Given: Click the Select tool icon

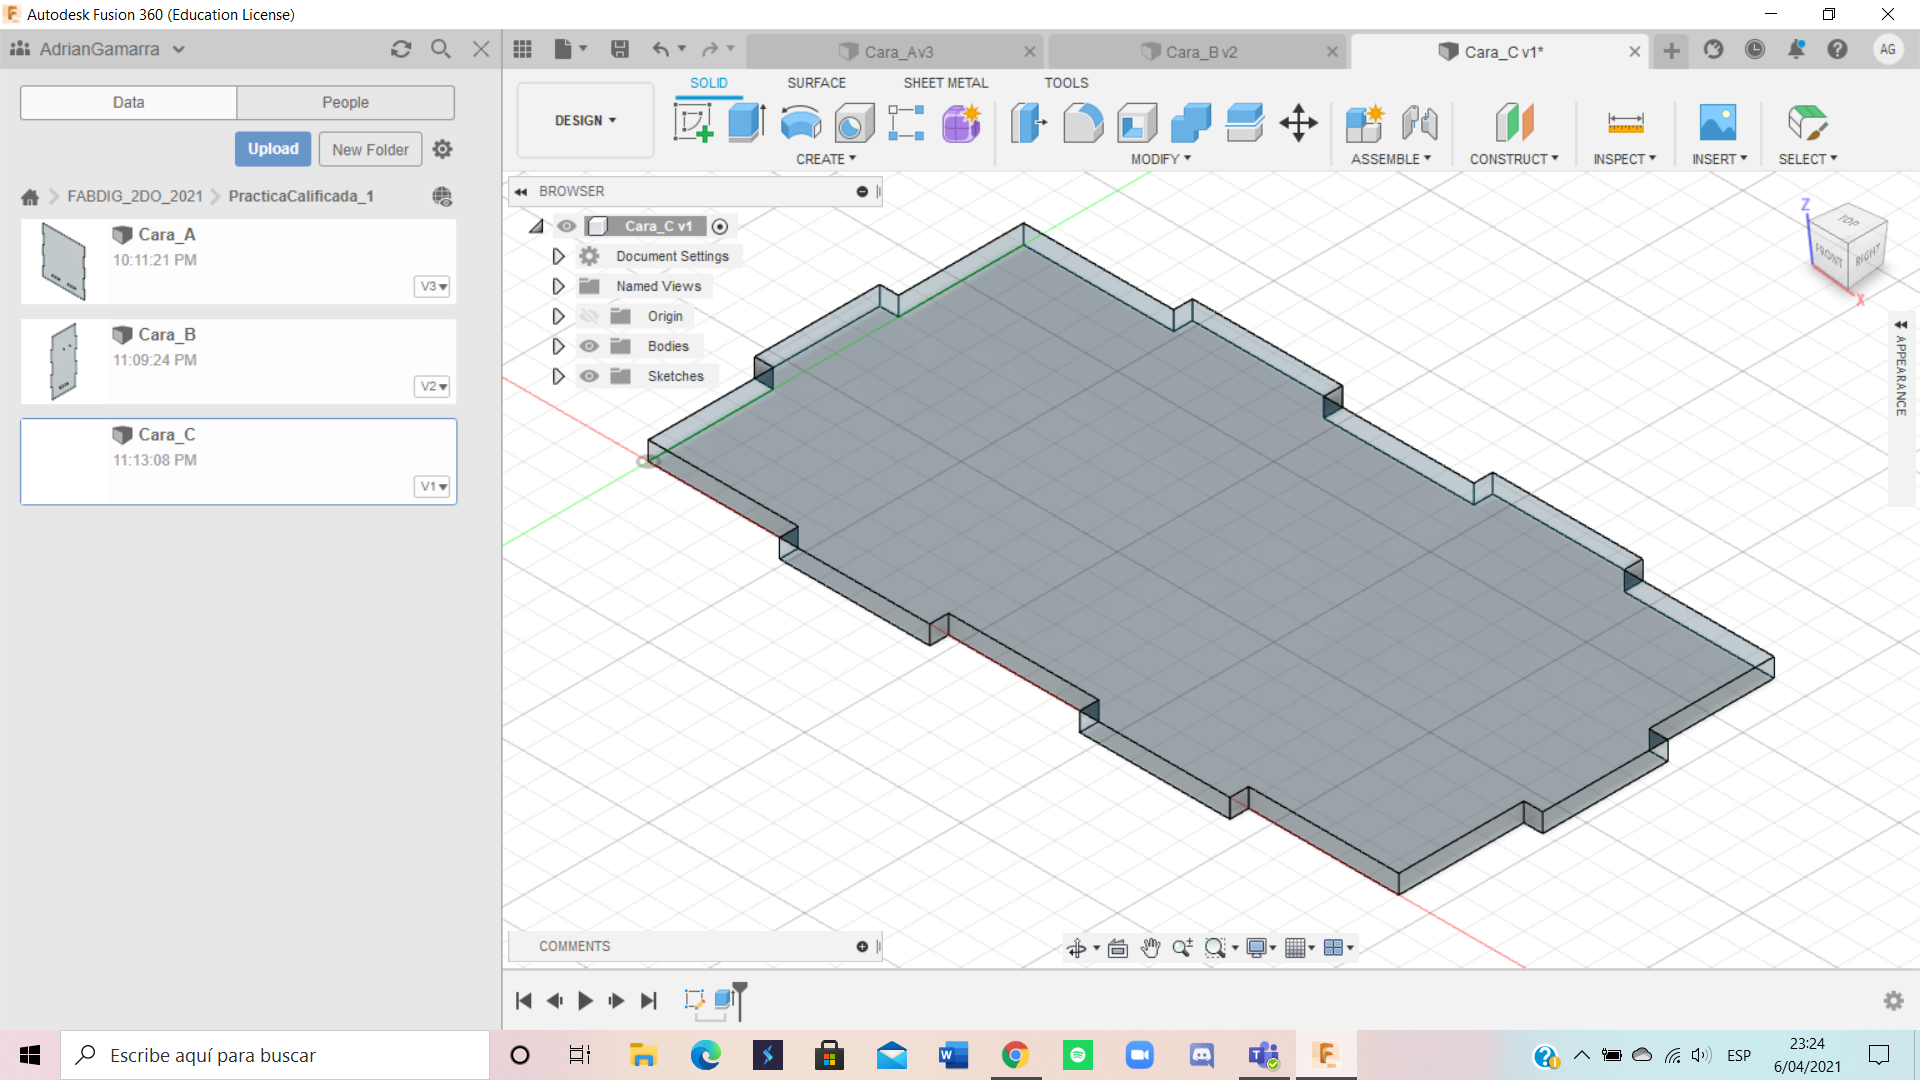Looking at the screenshot, I should (1807, 123).
